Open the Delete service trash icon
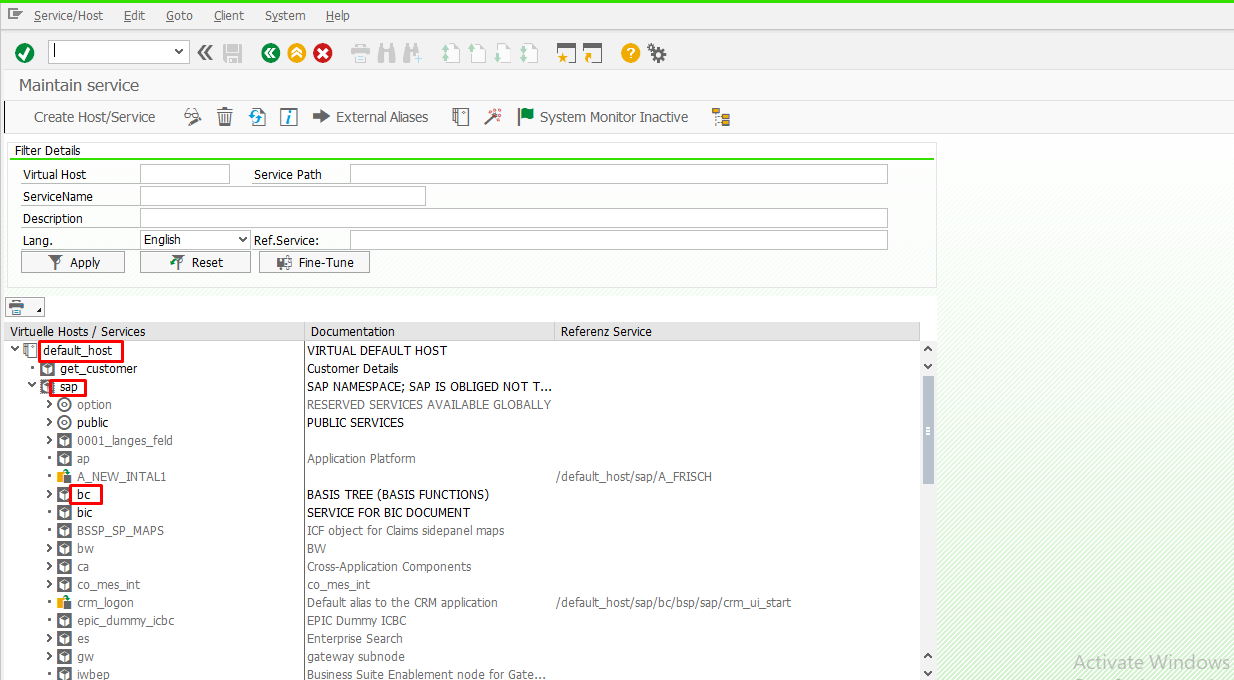This screenshot has height=680, width=1234. tap(224, 116)
